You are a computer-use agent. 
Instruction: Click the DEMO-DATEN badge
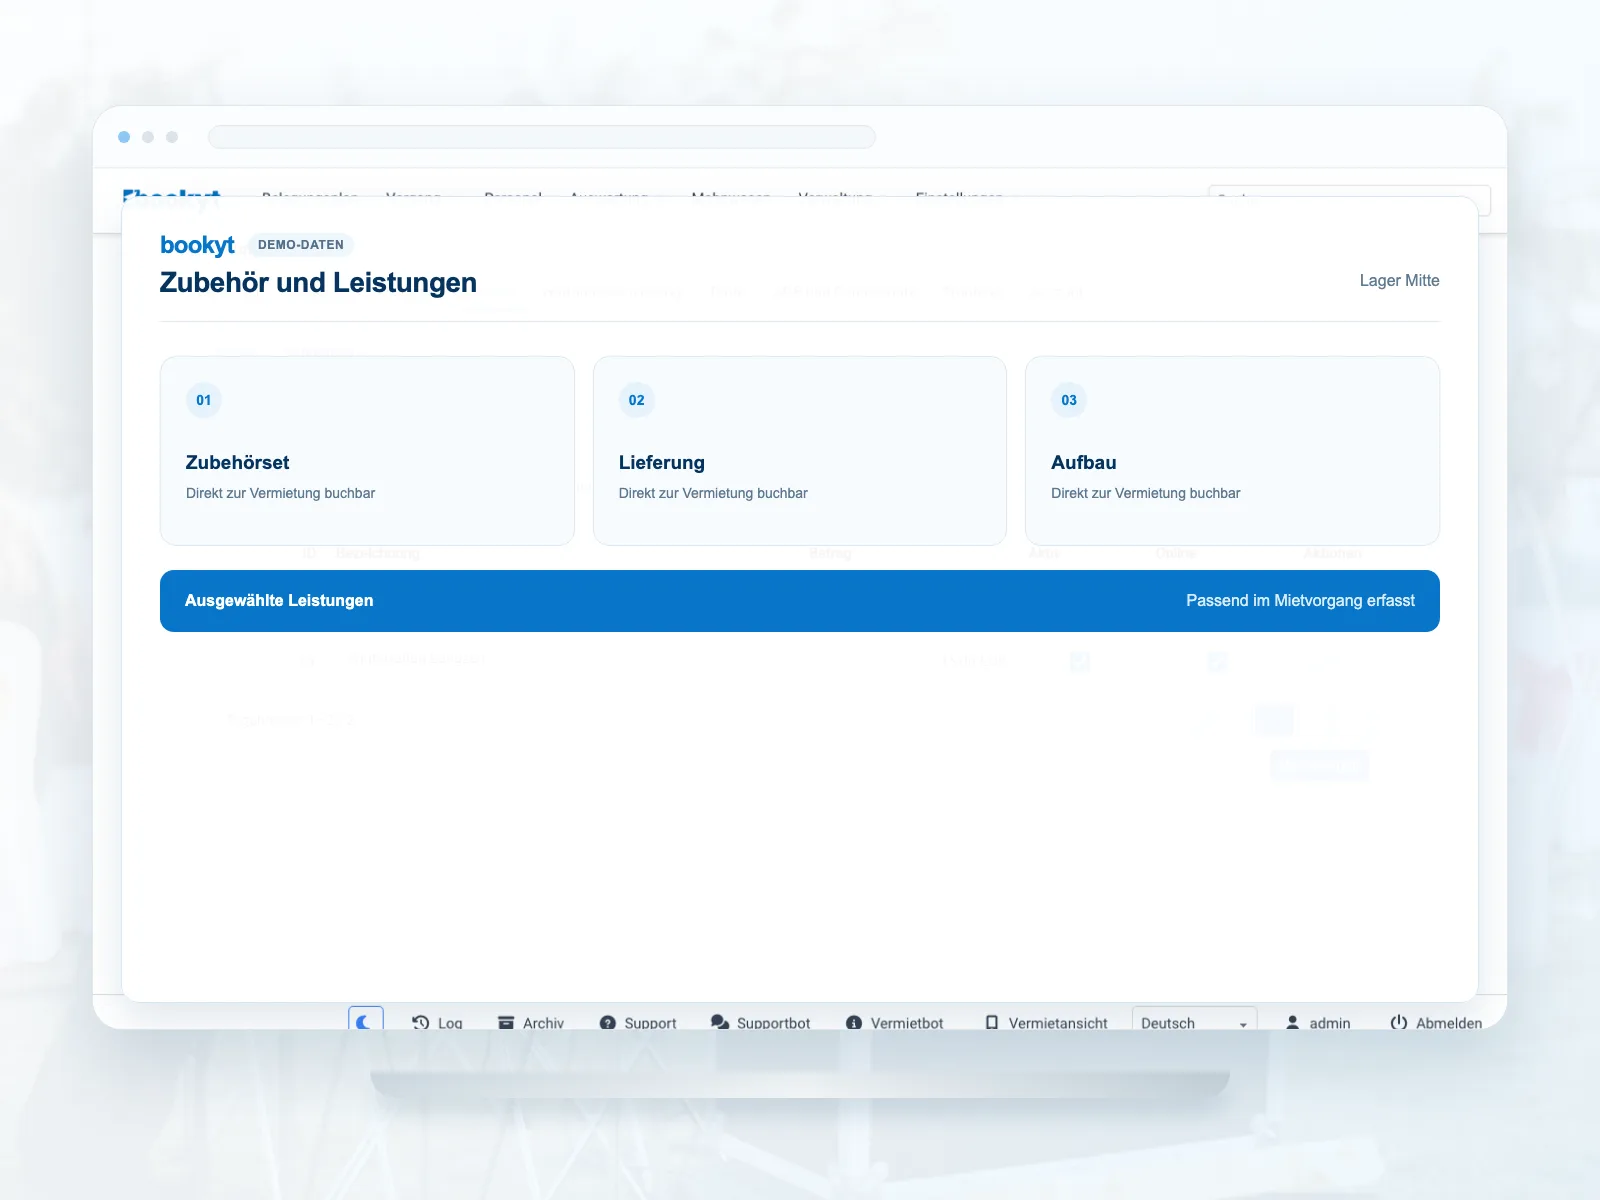tap(301, 244)
